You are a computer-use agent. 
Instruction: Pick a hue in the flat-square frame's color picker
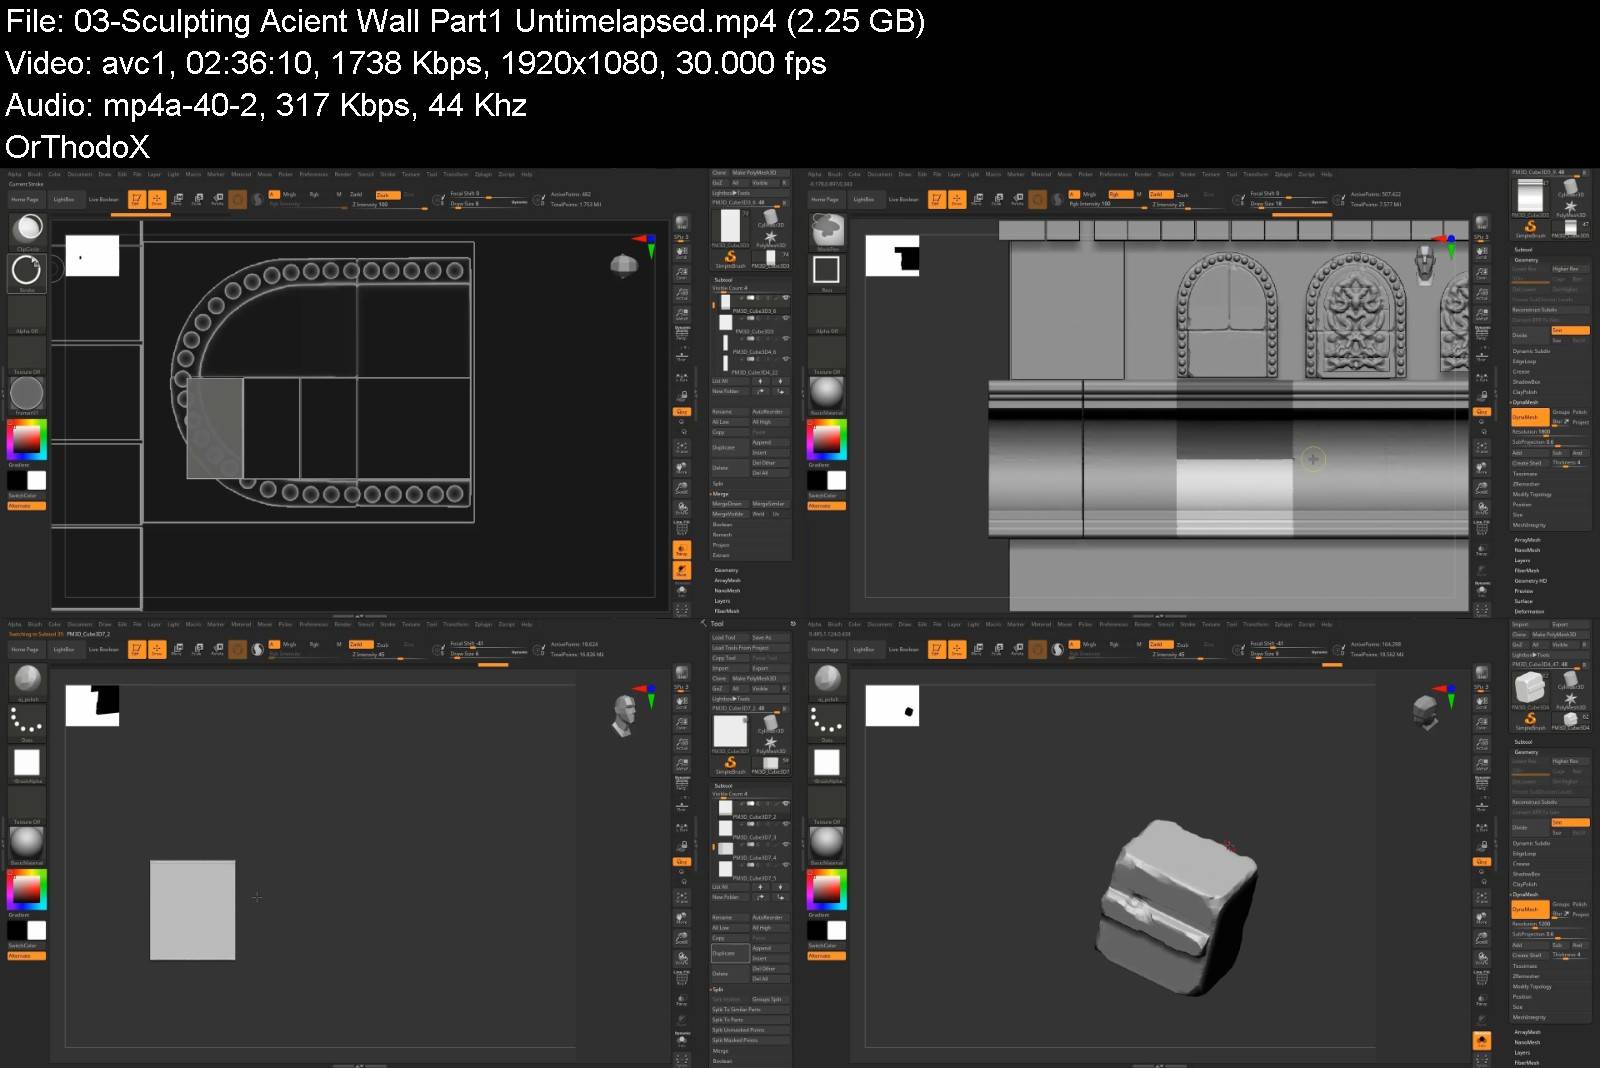(x=27, y=889)
